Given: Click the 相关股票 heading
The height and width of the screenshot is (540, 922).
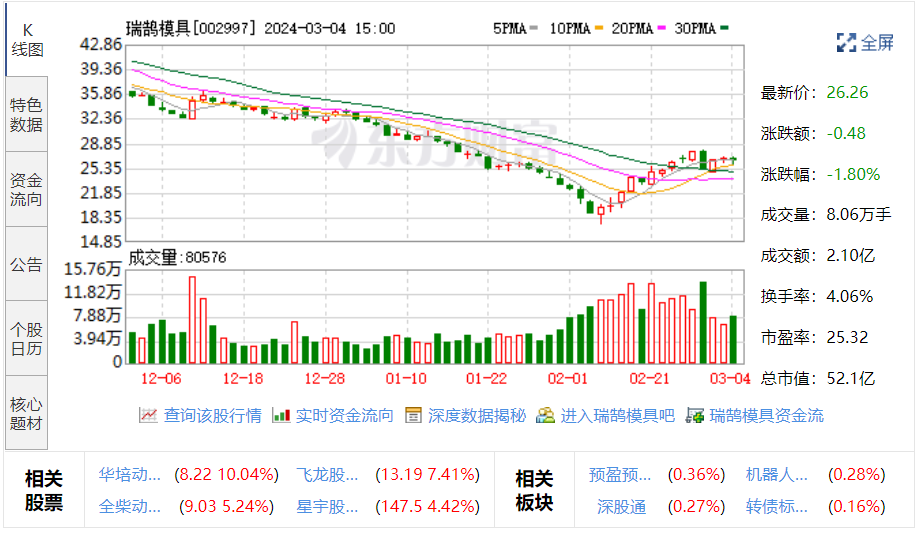Looking at the screenshot, I should click(44, 490).
